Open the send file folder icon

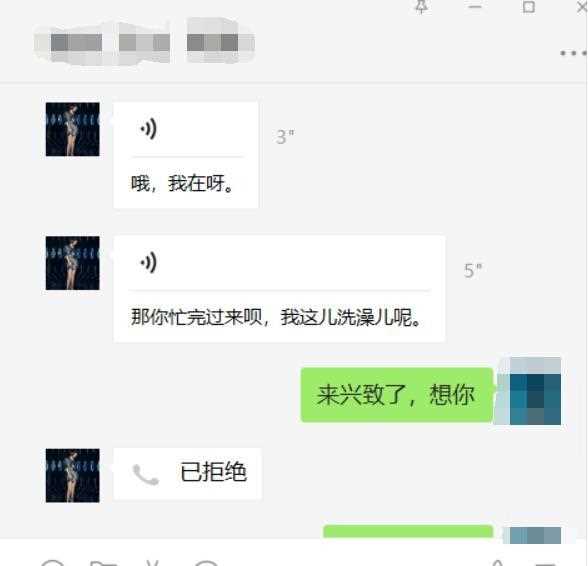(x=104, y=563)
